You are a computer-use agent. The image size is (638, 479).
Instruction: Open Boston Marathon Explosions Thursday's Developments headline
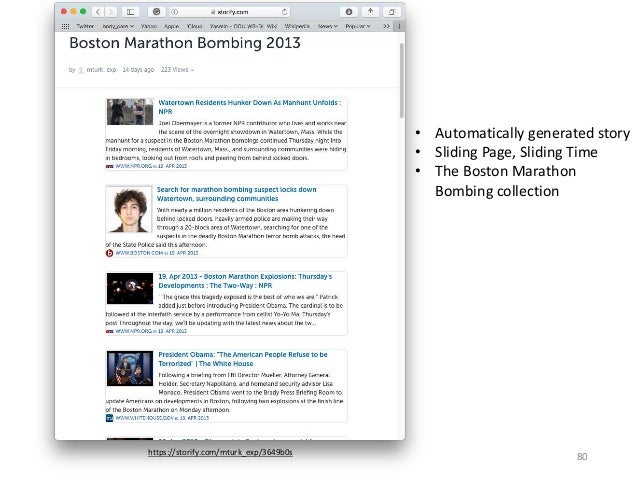pyautogui.click(x=245, y=281)
